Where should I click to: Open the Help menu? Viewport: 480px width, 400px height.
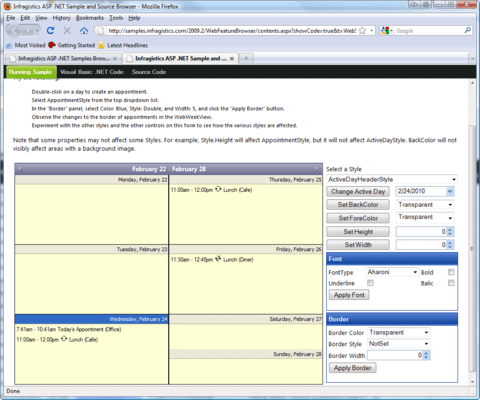click(x=134, y=18)
